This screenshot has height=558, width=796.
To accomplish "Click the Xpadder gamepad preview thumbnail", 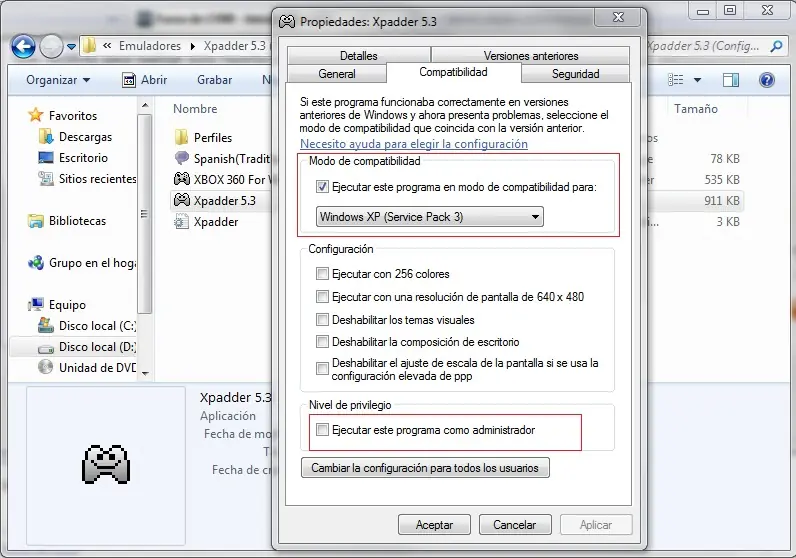I will click(106, 464).
